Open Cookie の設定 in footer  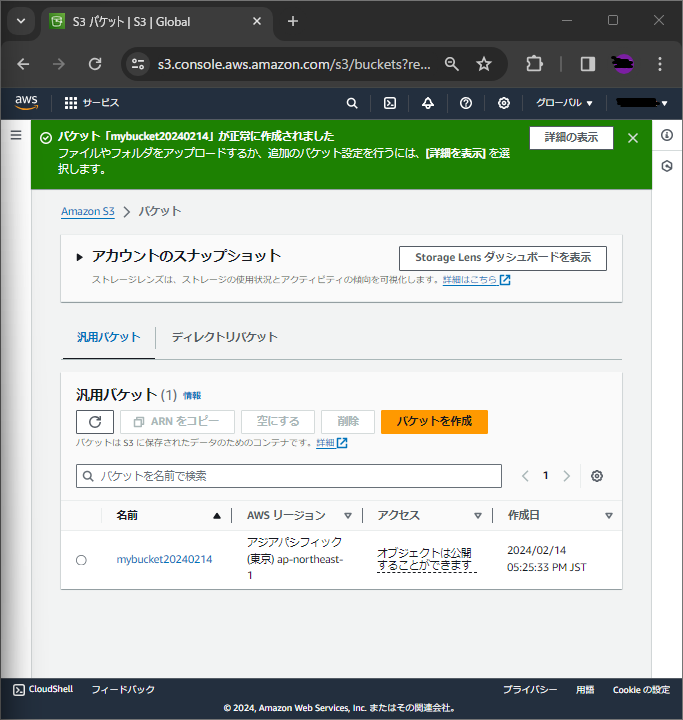click(x=641, y=690)
